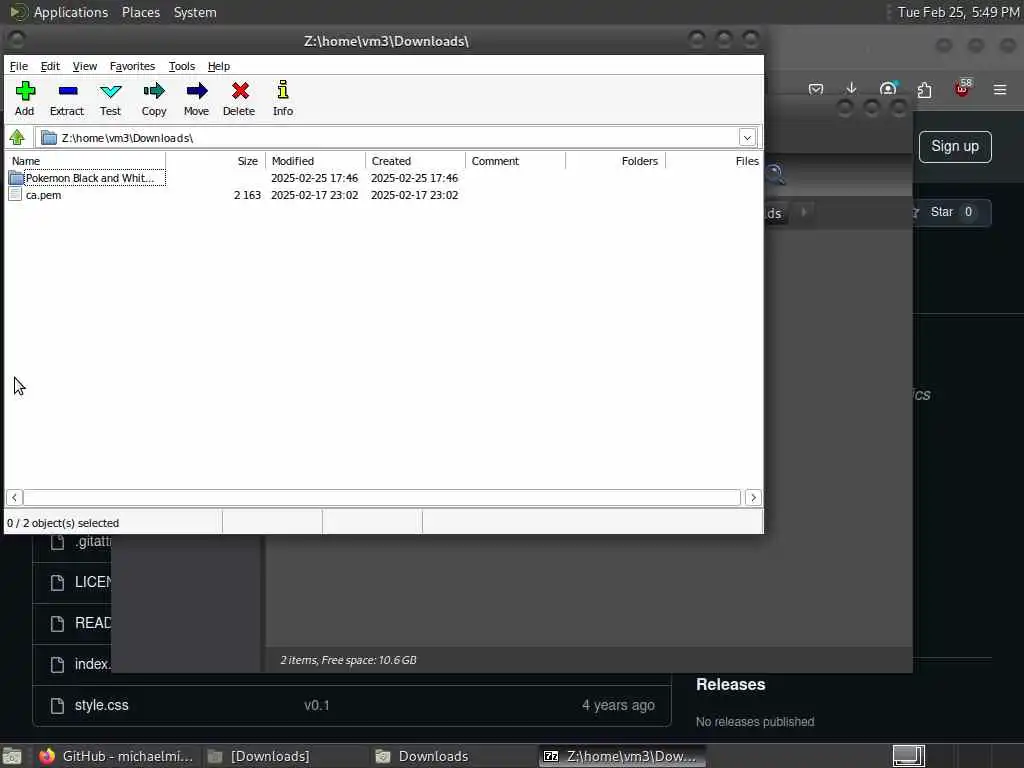Click the 2 163 size value

pyautogui.click(x=248, y=195)
